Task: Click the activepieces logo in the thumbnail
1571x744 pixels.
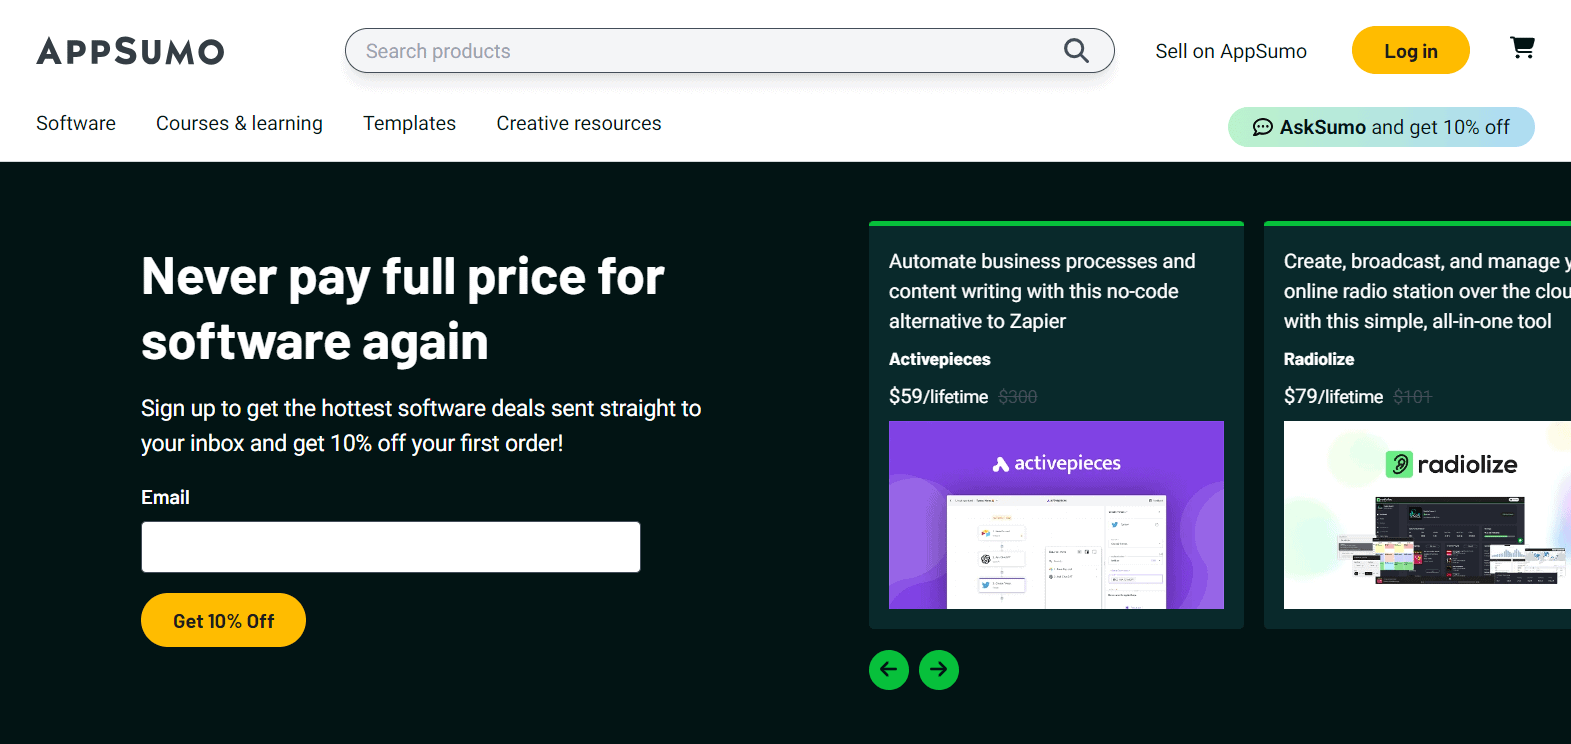Action: [1056, 463]
